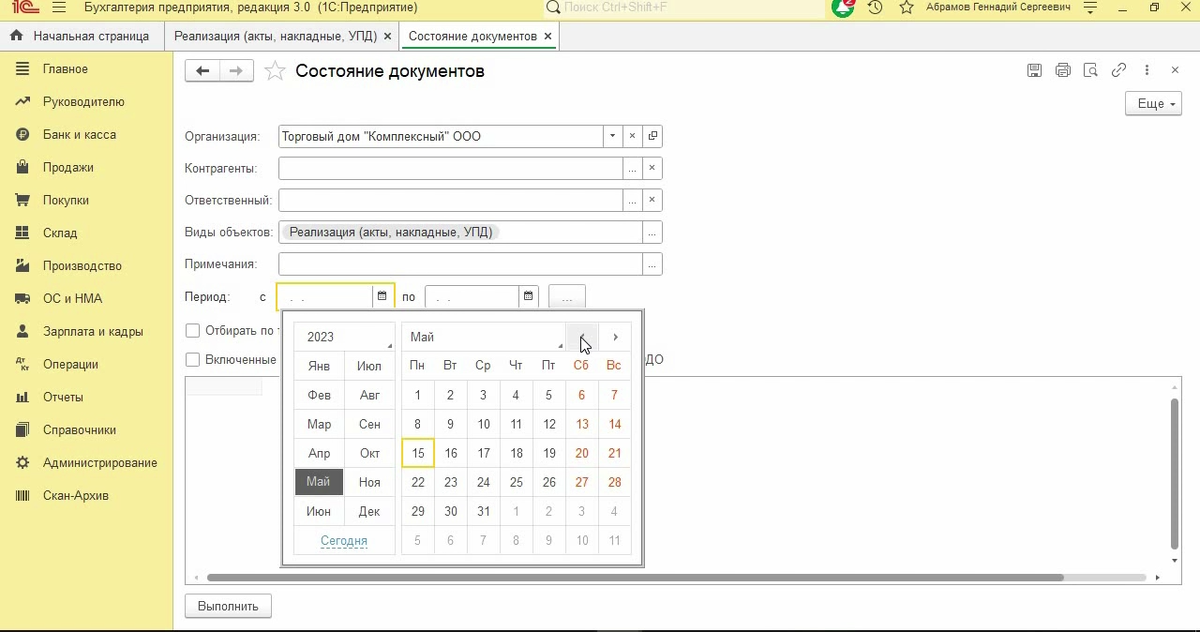
Task: Tick the Отбирать по checkbox
Action: tap(192, 331)
